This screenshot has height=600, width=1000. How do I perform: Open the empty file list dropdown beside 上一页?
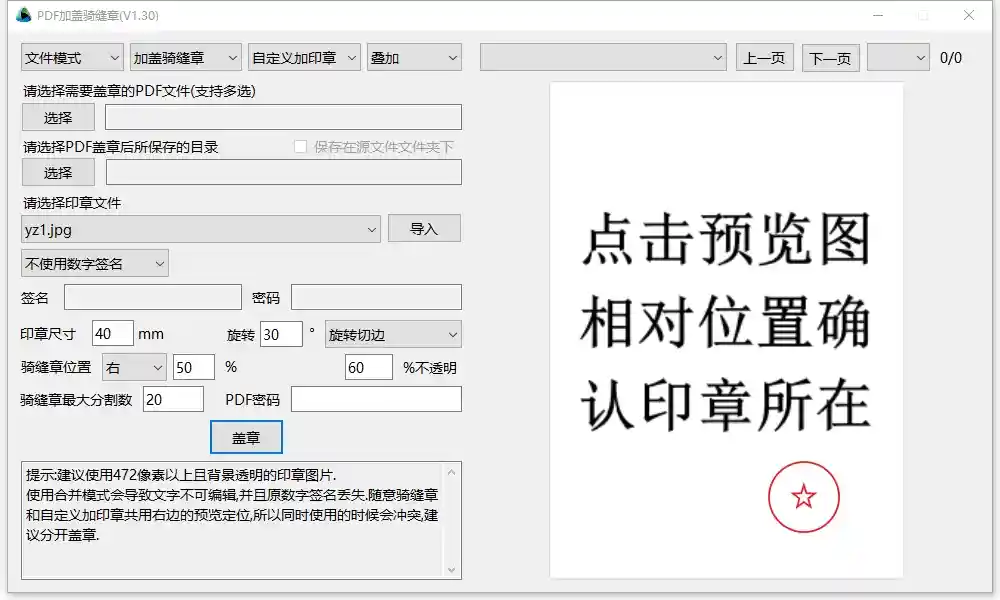603,58
